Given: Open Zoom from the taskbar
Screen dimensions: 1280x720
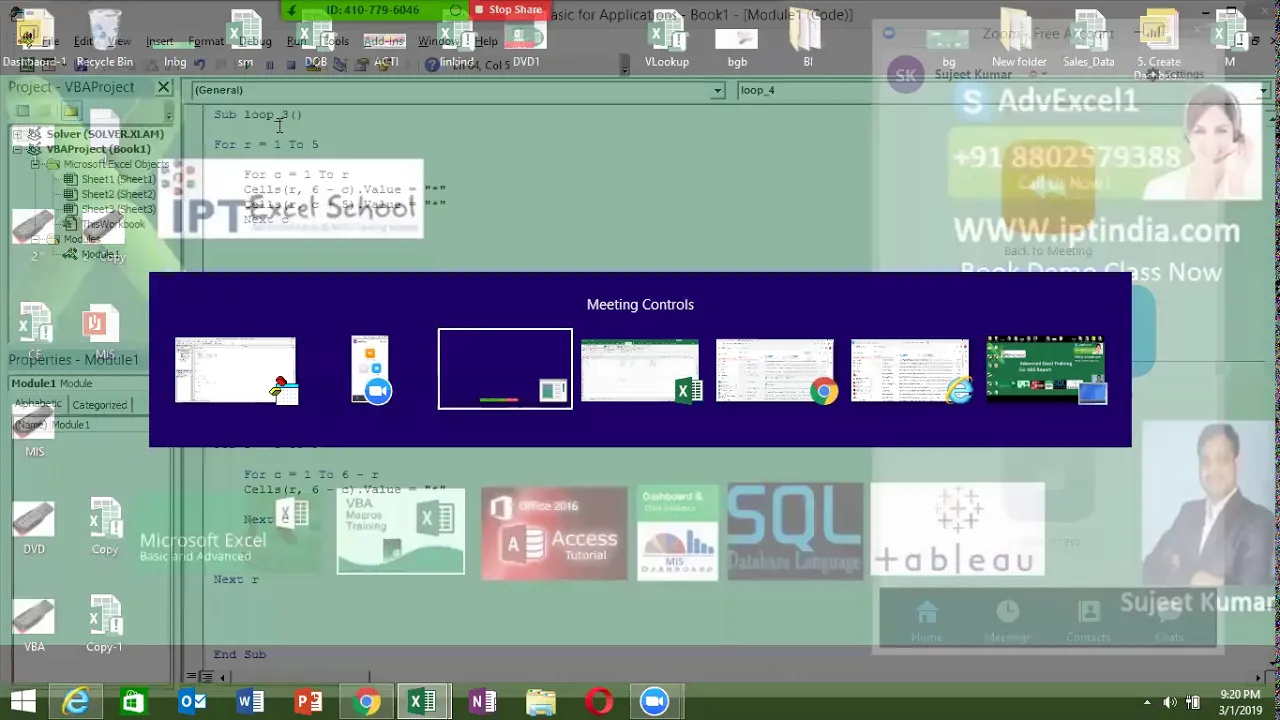Looking at the screenshot, I should 654,702.
